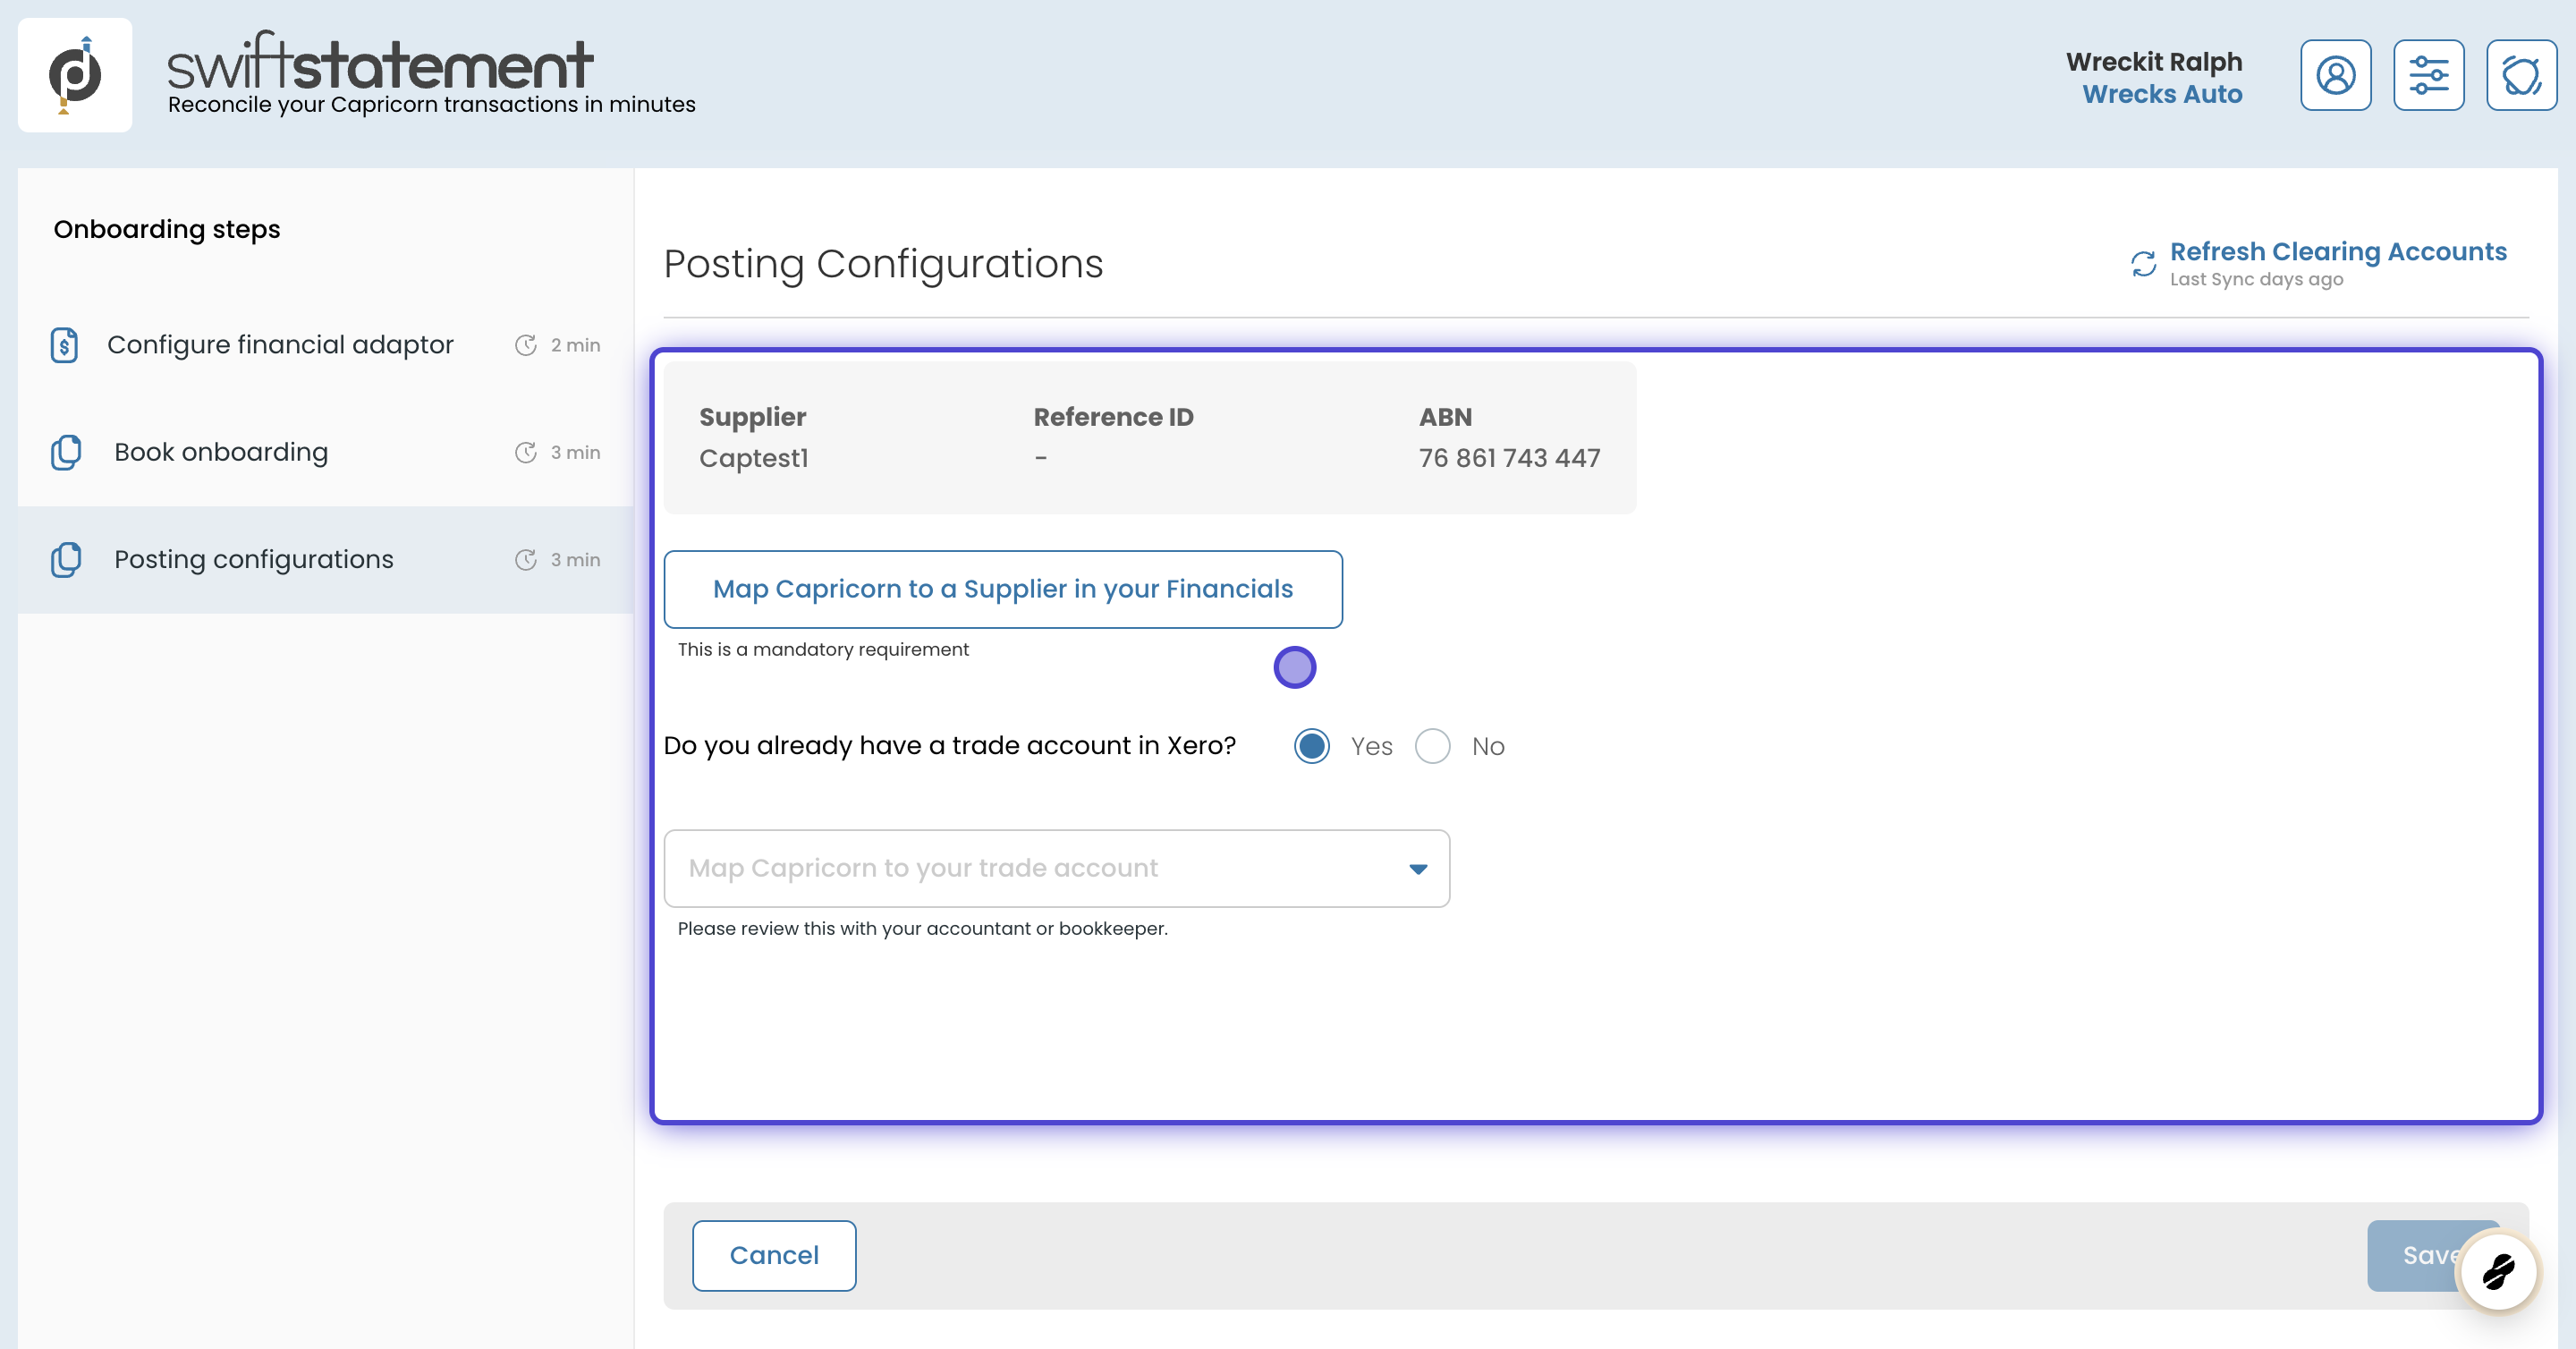The image size is (2576, 1349).
Task: Open the settings sliders icon
Action: click(x=2428, y=75)
